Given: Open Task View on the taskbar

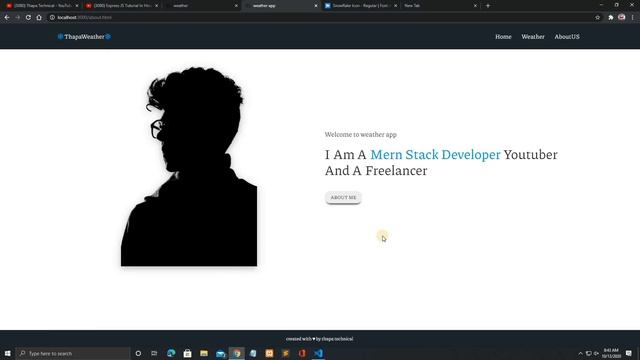Looking at the screenshot, I should [154, 353].
